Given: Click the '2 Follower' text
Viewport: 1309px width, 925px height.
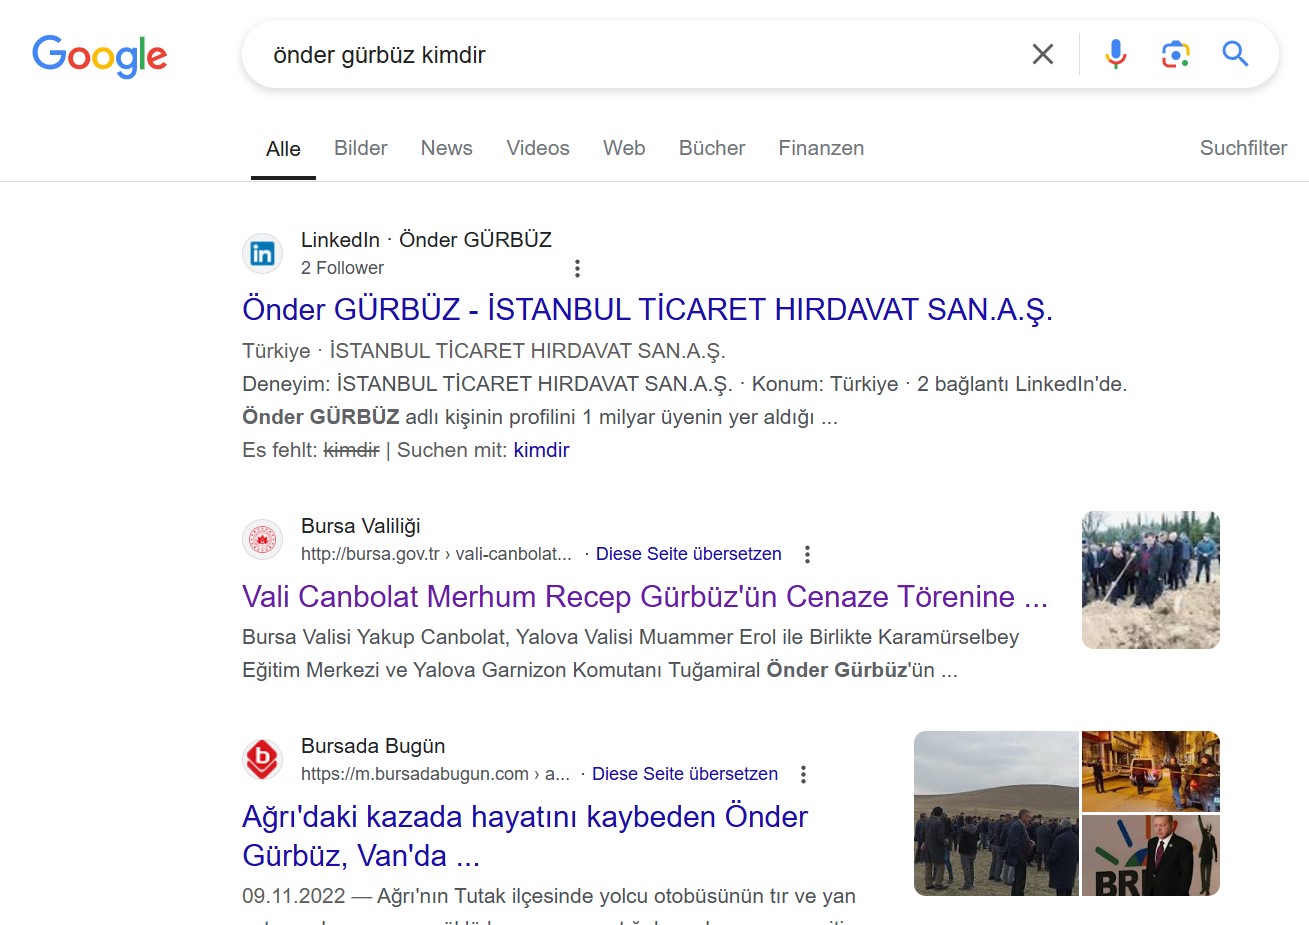Looking at the screenshot, I should click(x=342, y=268).
